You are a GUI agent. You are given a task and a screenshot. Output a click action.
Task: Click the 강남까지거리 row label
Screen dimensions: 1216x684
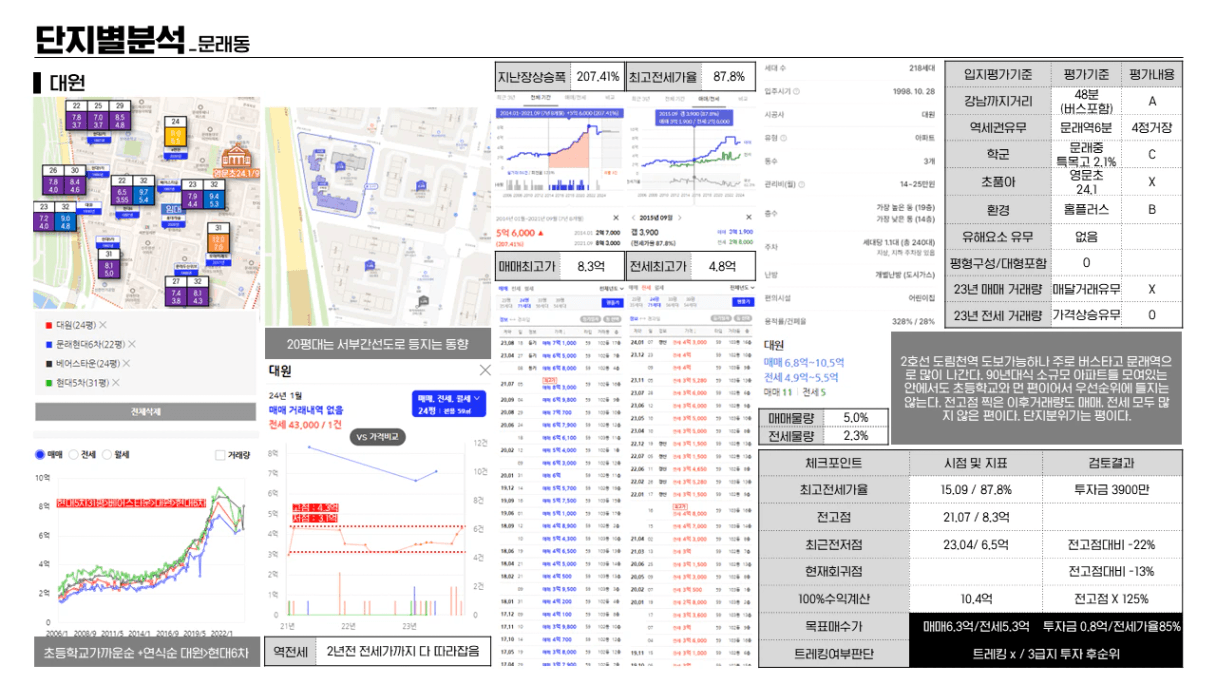pos(996,101)
